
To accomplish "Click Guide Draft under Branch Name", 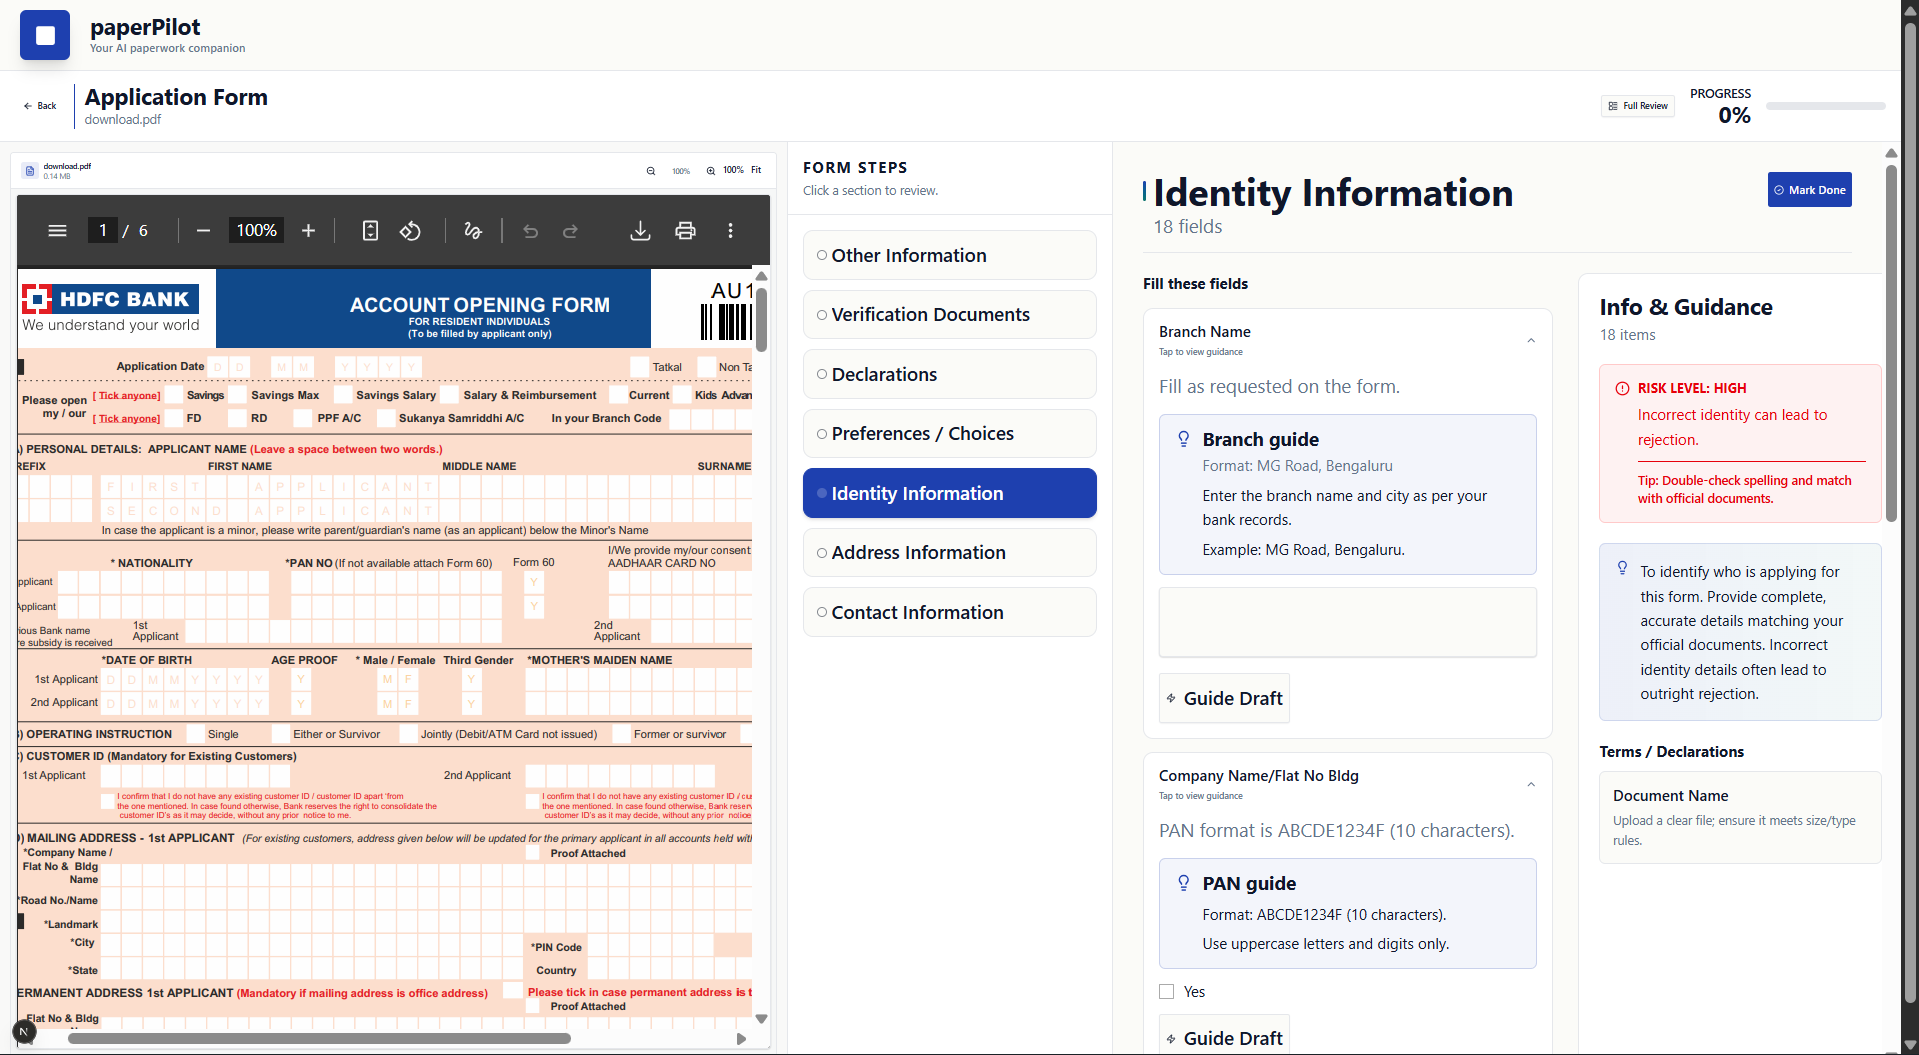I will (1224, 698).
